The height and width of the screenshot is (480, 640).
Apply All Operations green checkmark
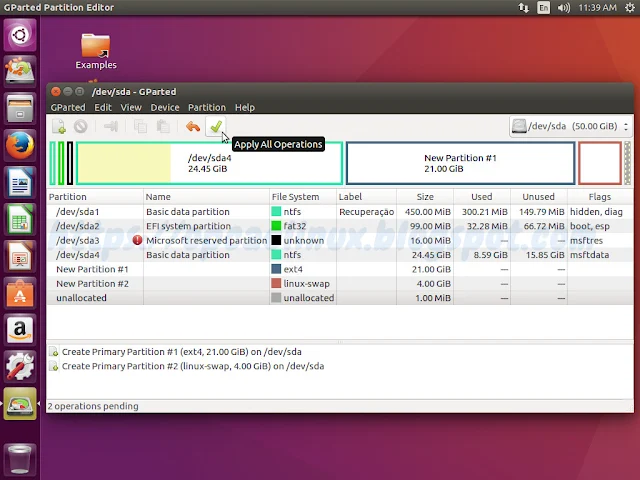pyautogui.click(x=216, y=127)
